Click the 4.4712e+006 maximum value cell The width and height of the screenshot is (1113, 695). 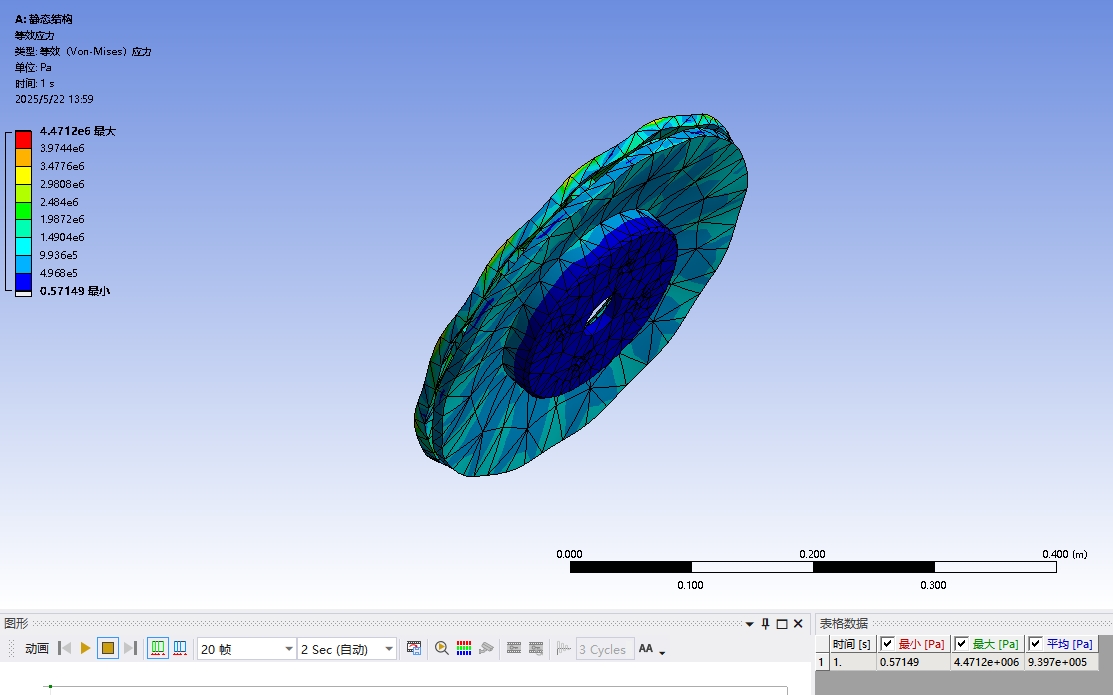(987, 662)
